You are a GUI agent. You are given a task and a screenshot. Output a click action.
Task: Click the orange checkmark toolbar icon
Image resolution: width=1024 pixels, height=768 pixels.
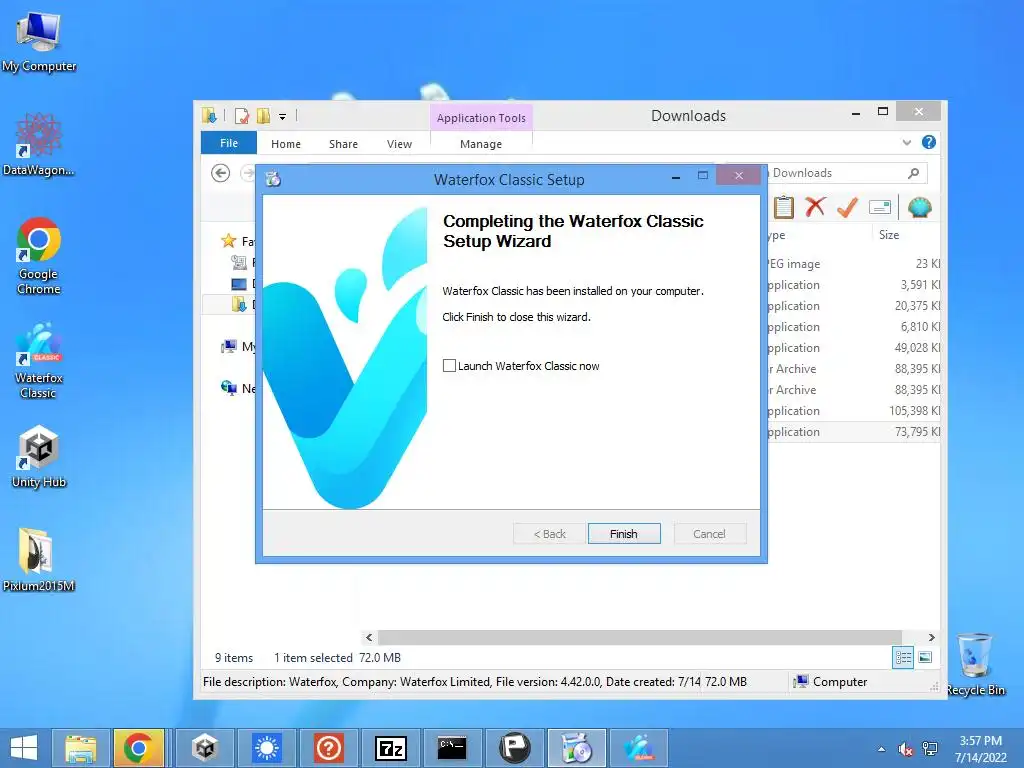(847, 207)
